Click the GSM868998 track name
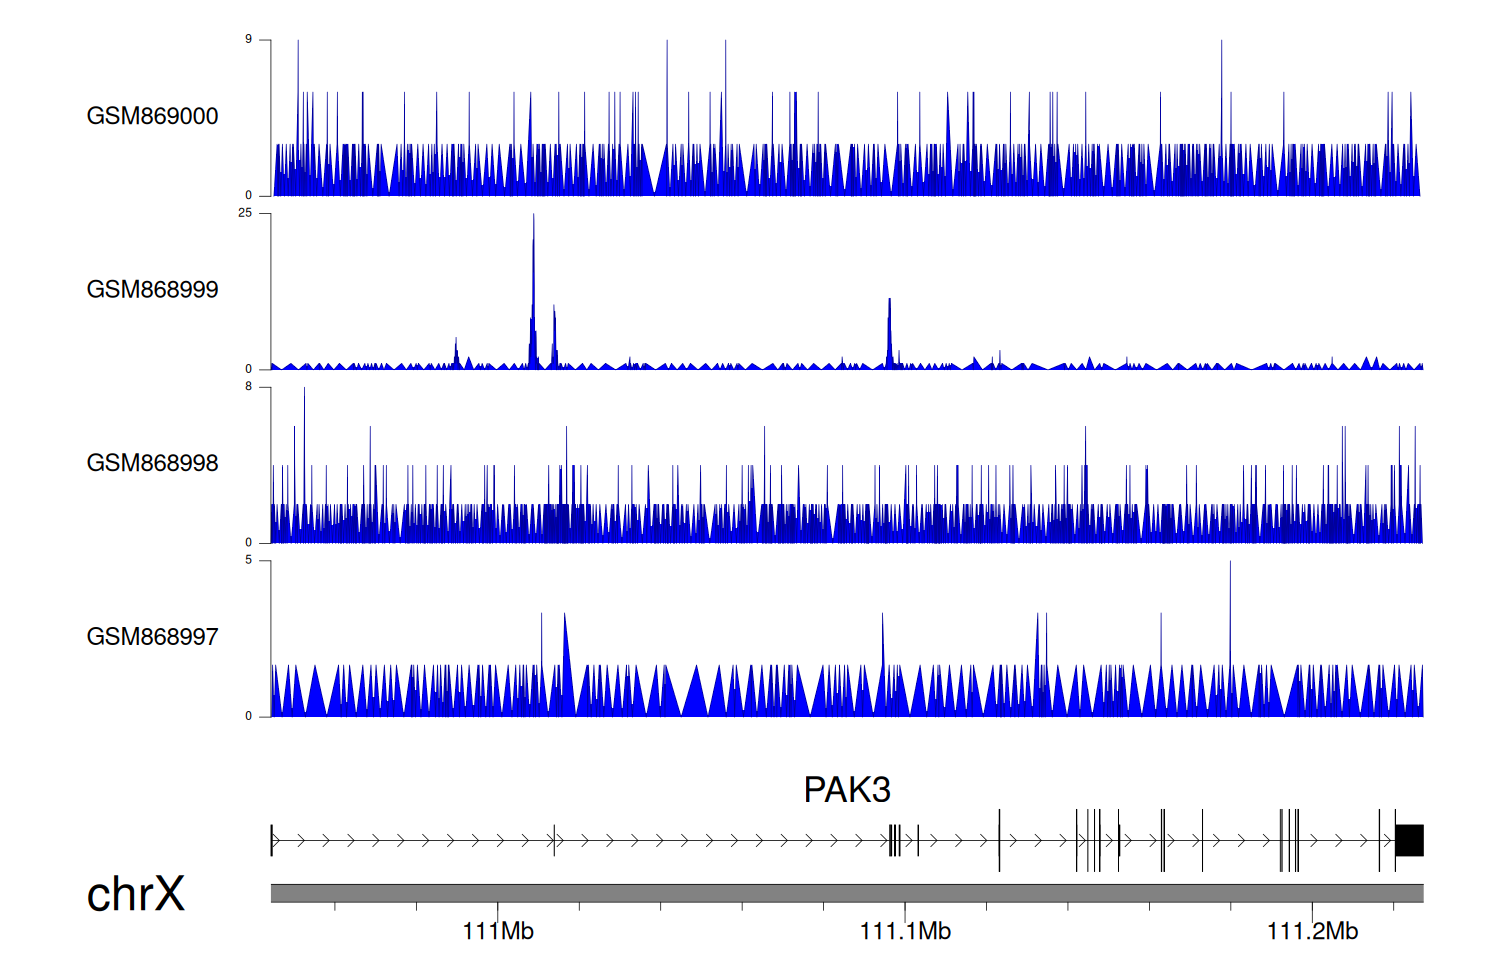1500x980 pixels. (x=152, y=463)
